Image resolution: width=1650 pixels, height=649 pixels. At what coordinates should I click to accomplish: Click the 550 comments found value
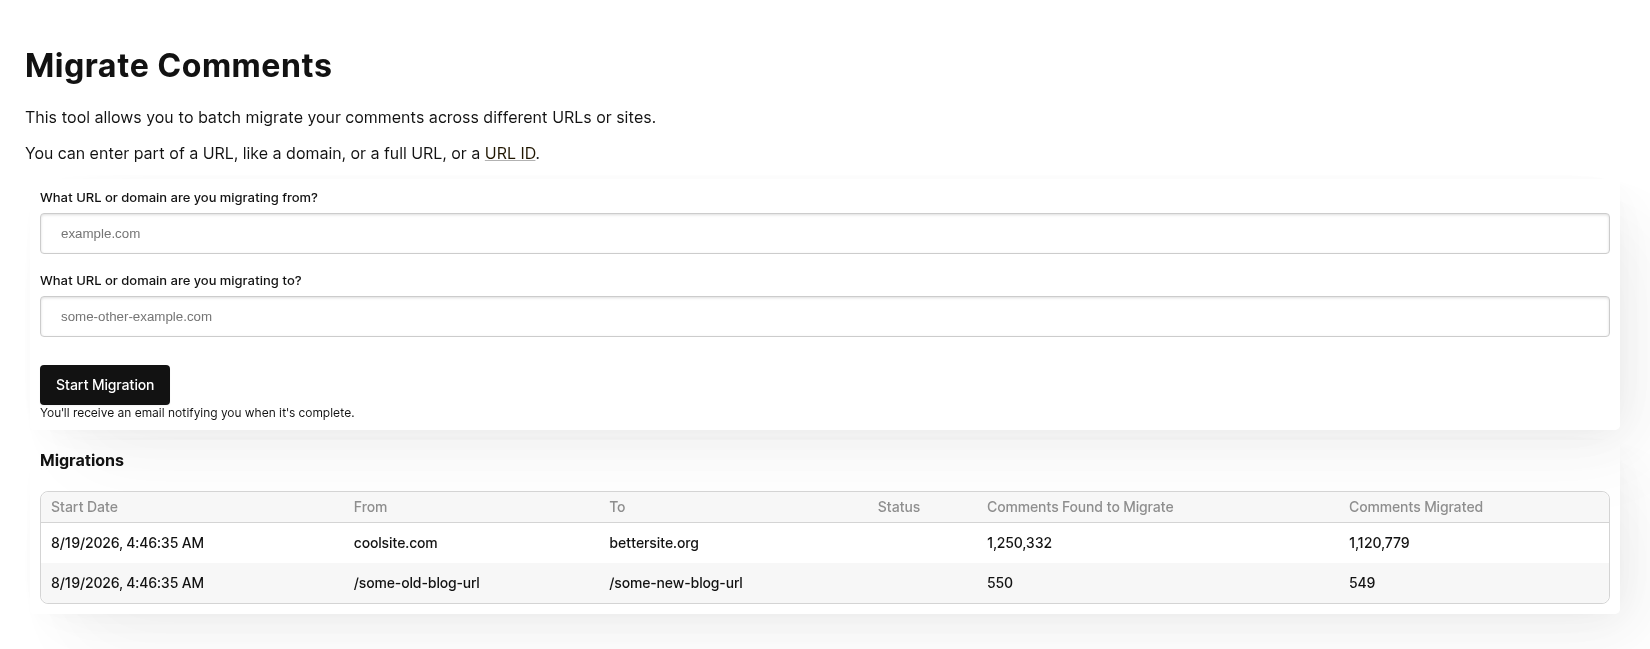pyautogui.click(x=1000, y=583)
